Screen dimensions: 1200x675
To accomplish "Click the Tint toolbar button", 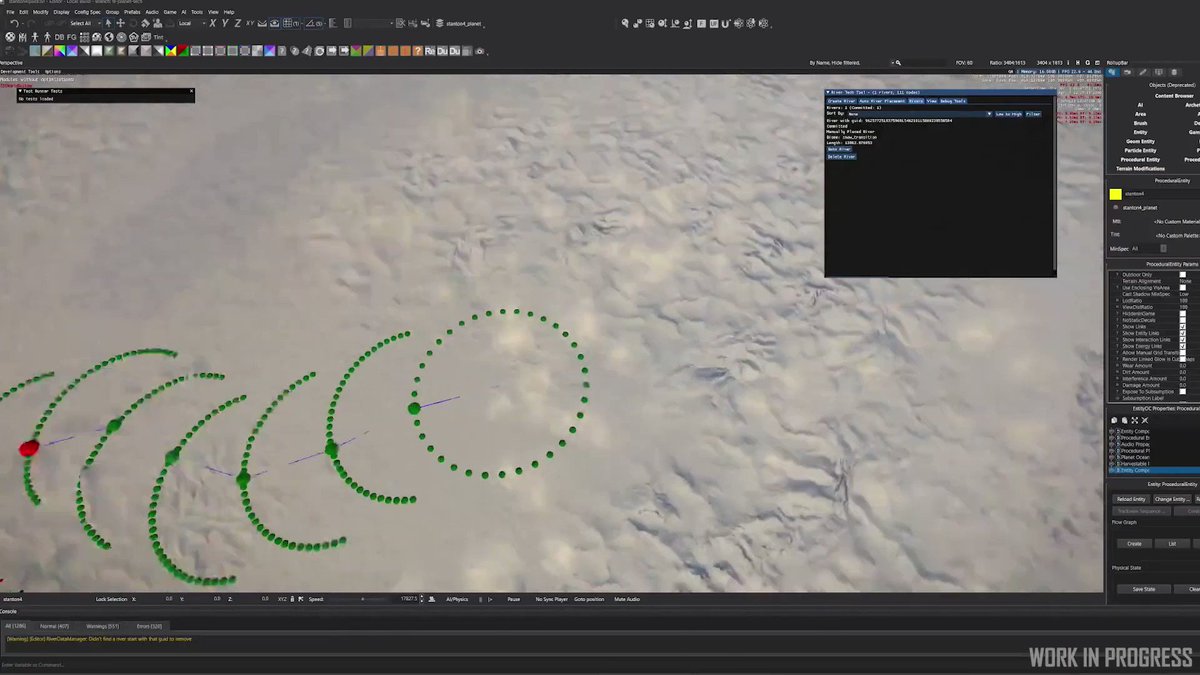I will pyautogui.click(x=158, y=37).
